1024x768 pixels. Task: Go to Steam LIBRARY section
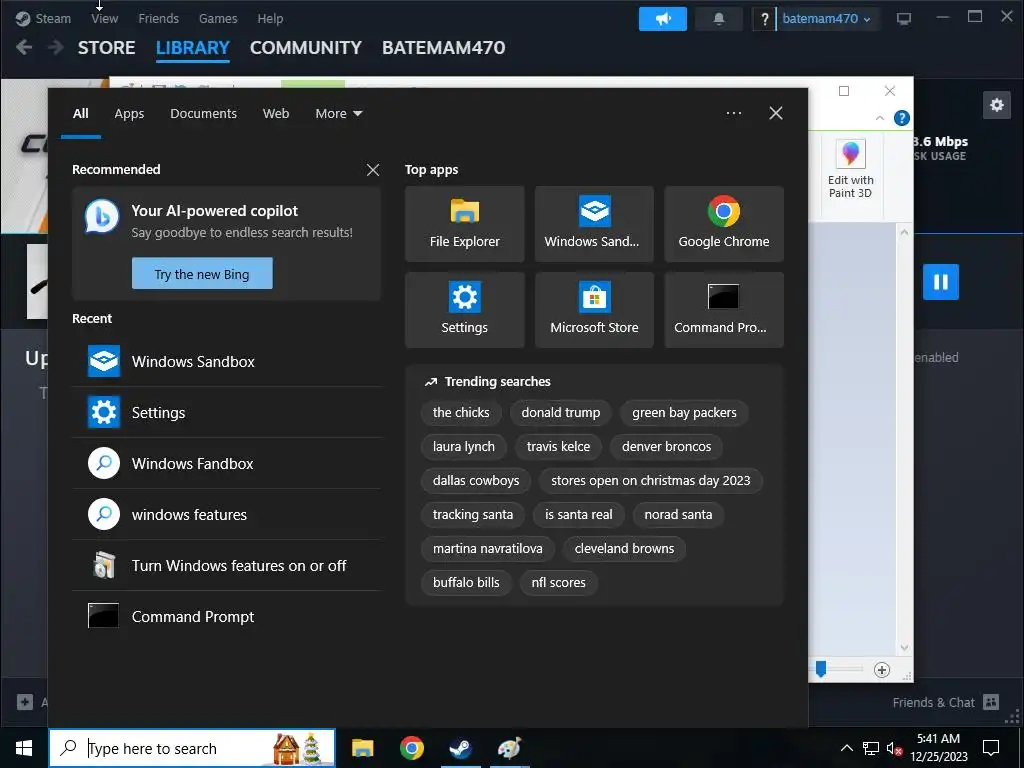(x=193, y=48)
